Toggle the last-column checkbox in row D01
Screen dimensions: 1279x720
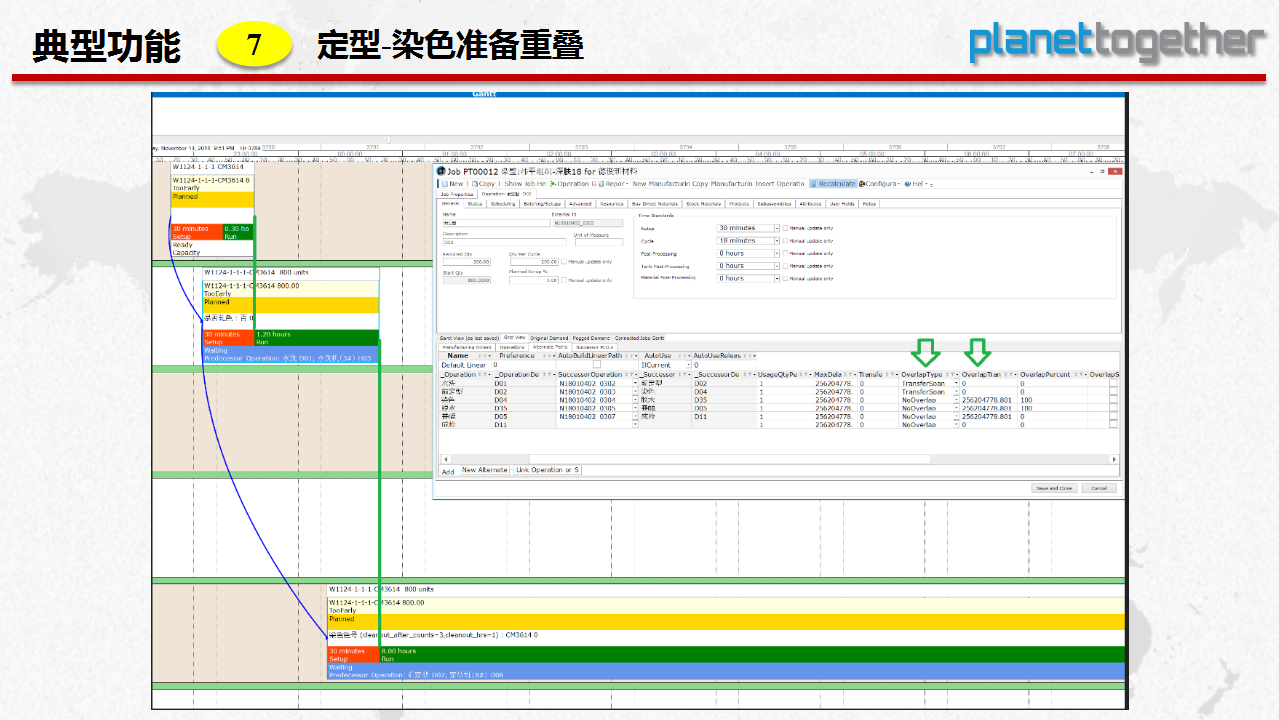[1113, 383]
